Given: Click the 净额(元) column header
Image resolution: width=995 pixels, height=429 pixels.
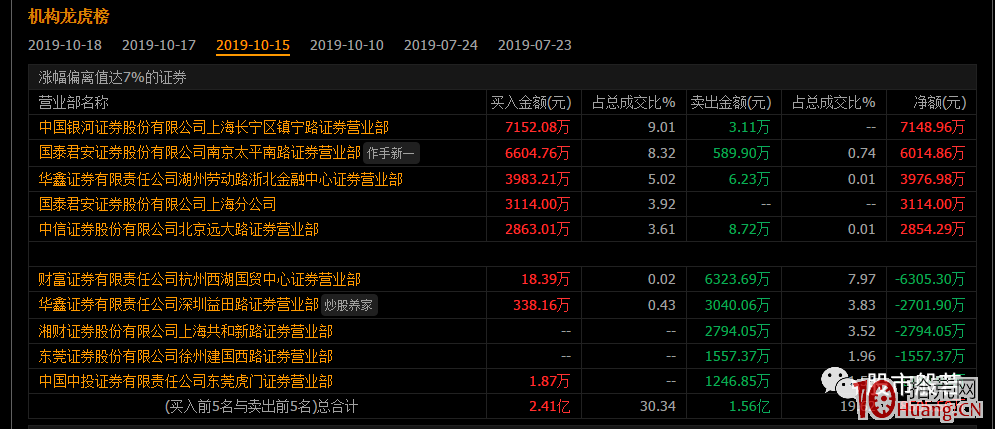Looking at the screenshot, I should pyautogui.click(x=940, y=103).
